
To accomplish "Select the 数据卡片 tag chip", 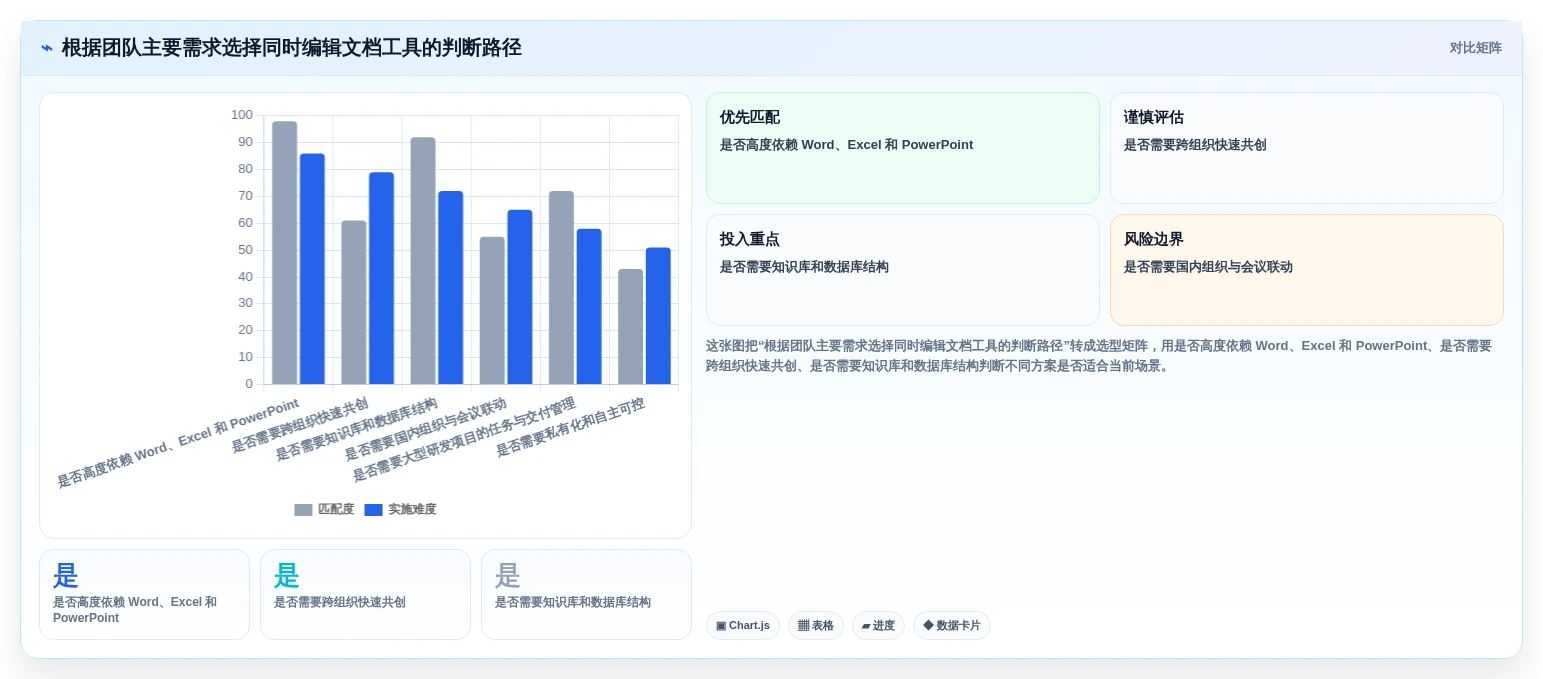I will [x=951, y=625].
